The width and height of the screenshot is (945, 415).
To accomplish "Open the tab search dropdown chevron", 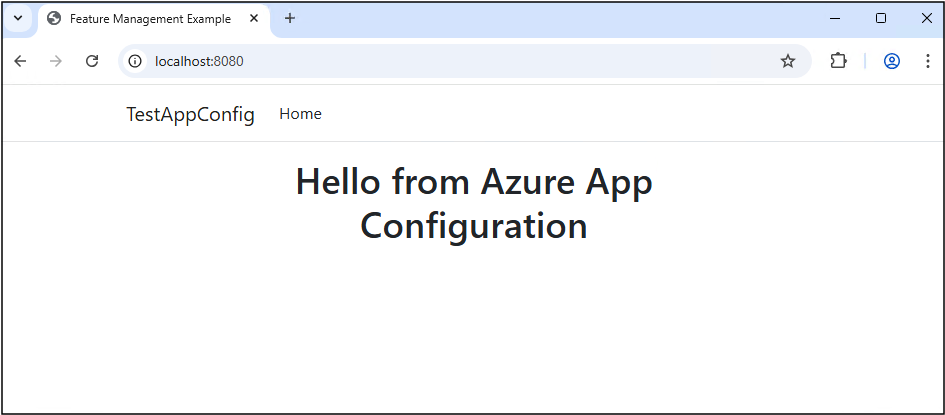I will pyautogui.click(x=17, y=18).
